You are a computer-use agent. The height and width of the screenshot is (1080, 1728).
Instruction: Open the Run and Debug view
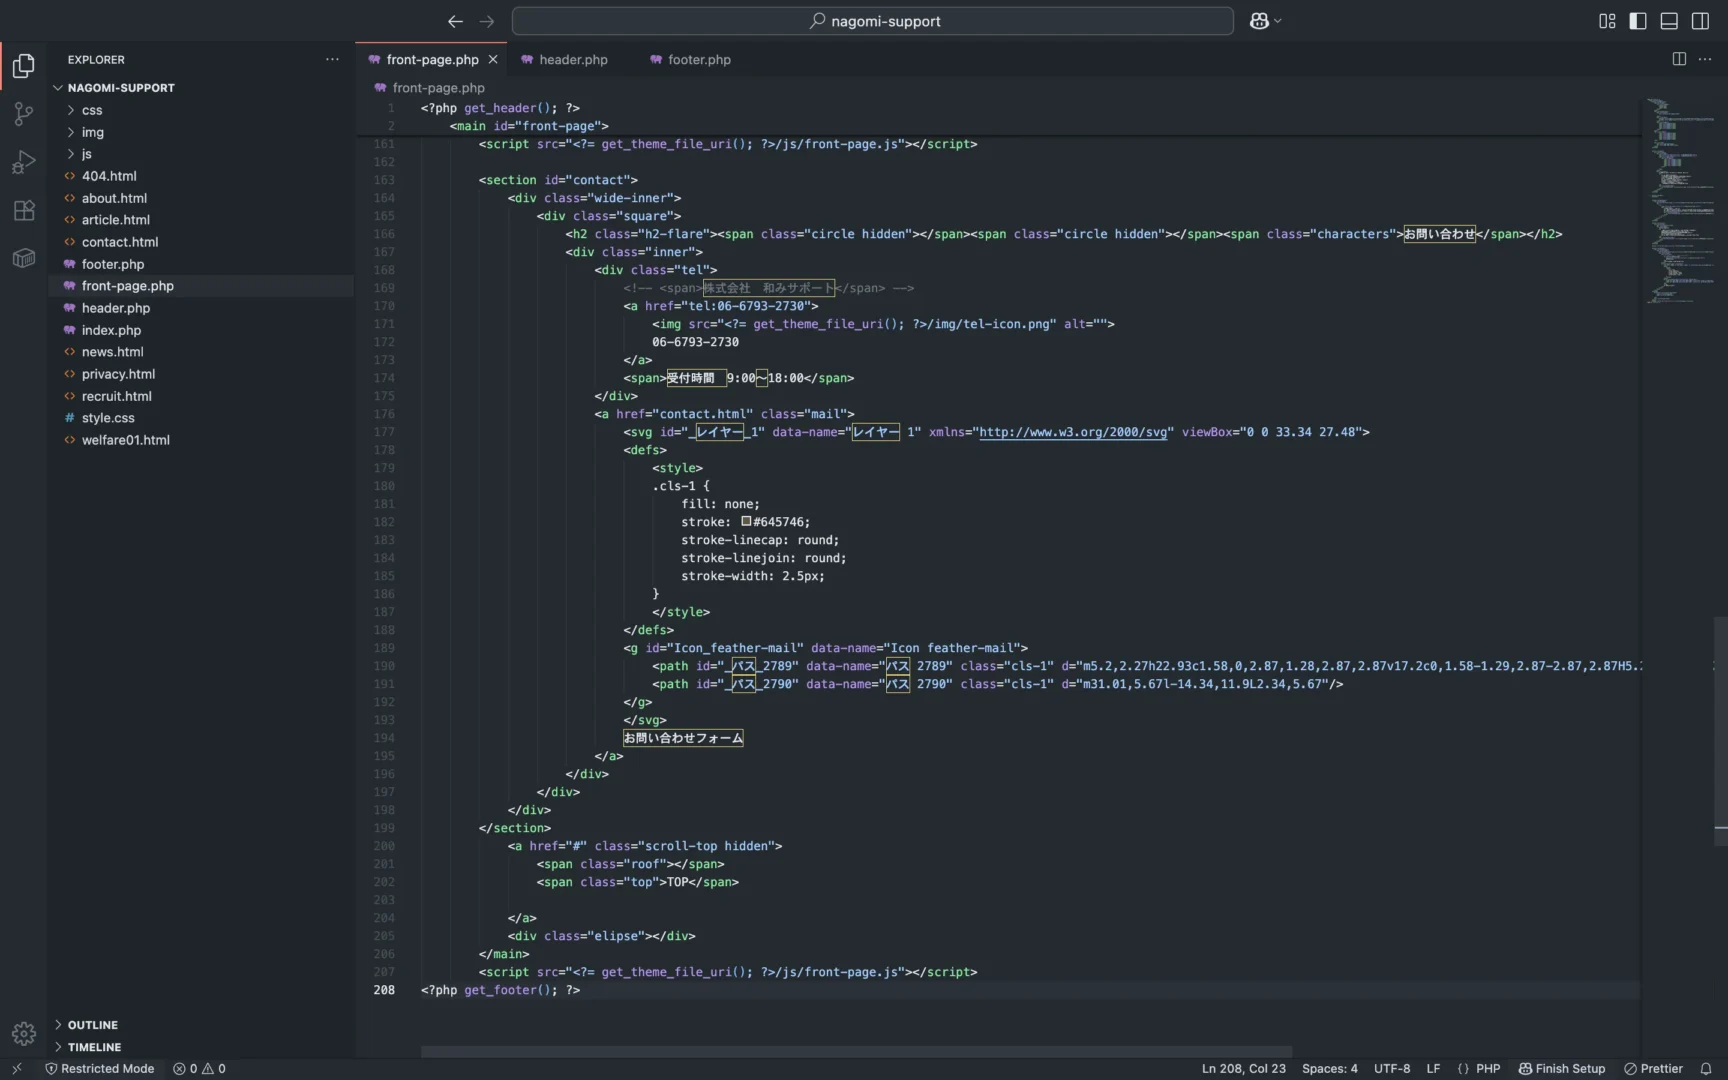click(x=23, y=162)
